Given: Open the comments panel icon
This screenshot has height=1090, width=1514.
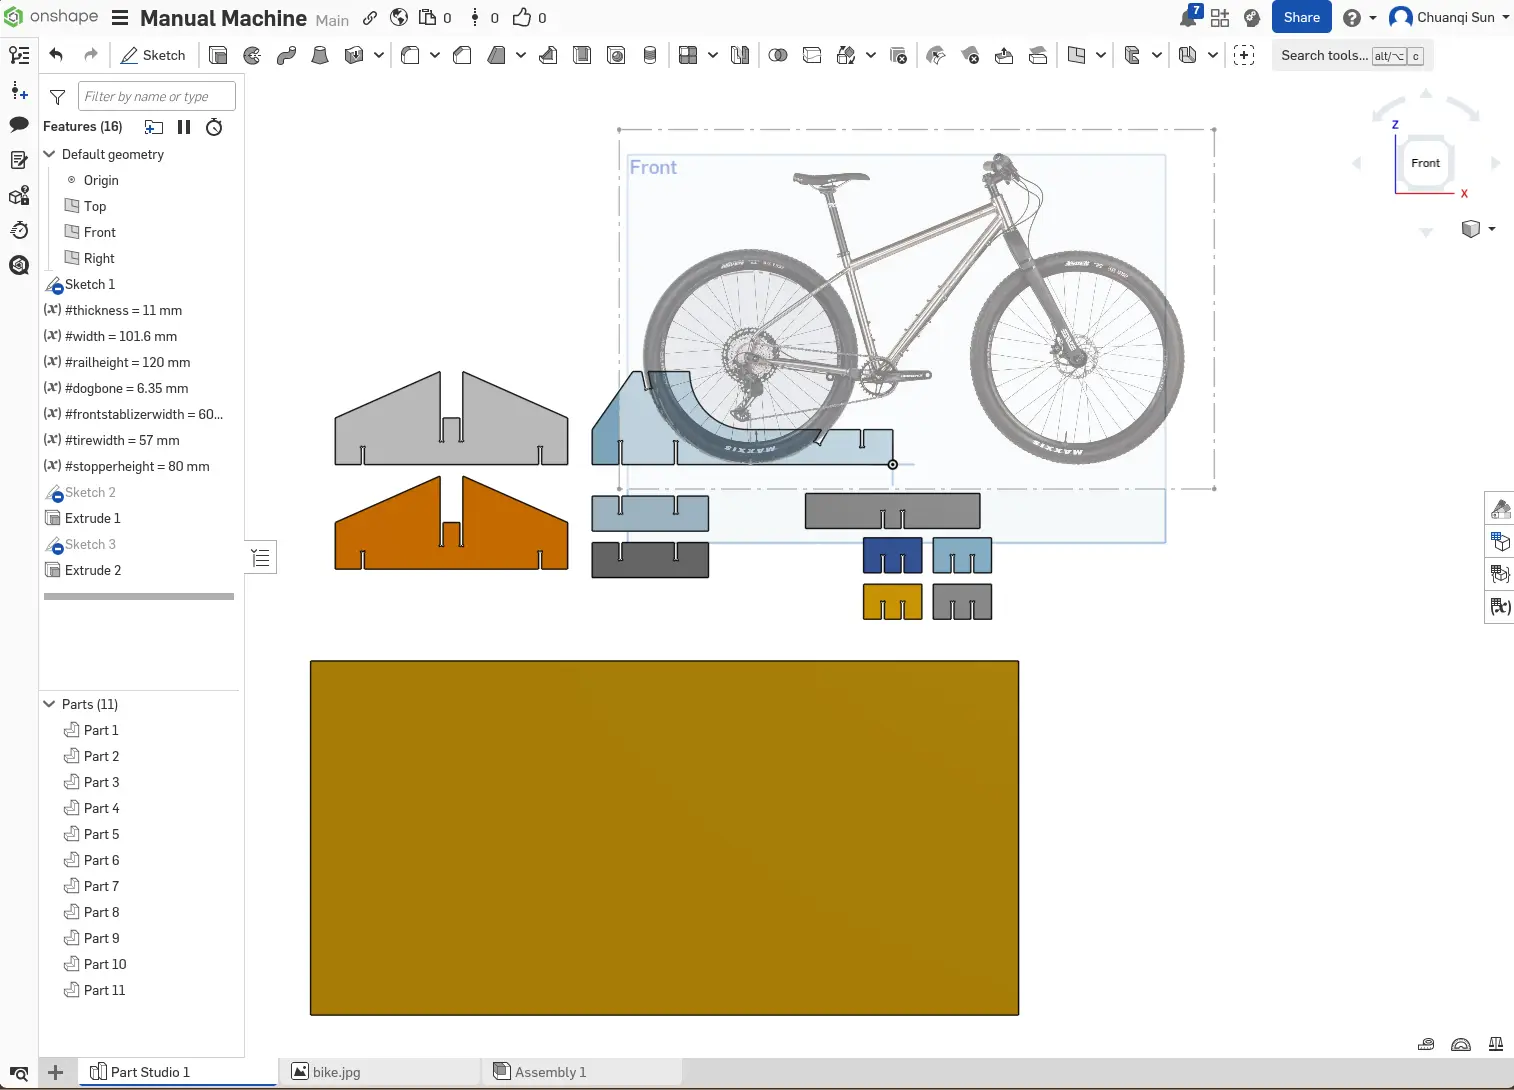Looking at the screenshot, I should tap(19, 125).
